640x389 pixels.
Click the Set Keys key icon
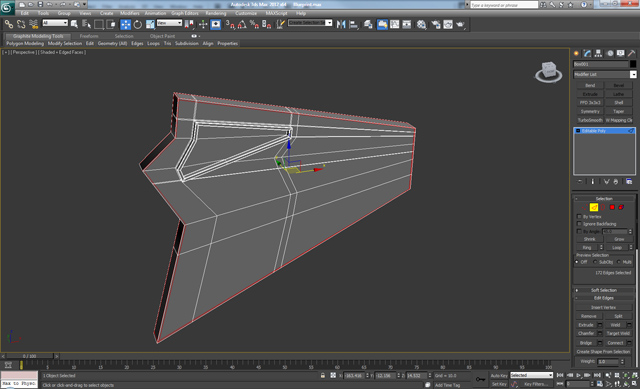480,379
